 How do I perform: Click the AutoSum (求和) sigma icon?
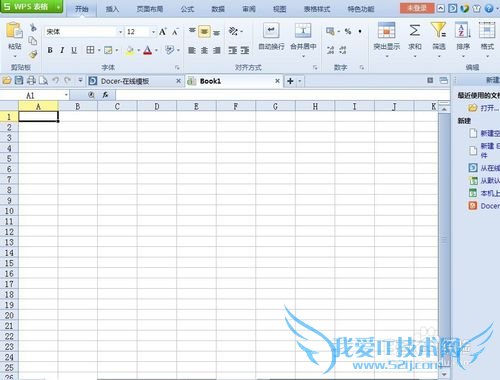pos(415,30)
